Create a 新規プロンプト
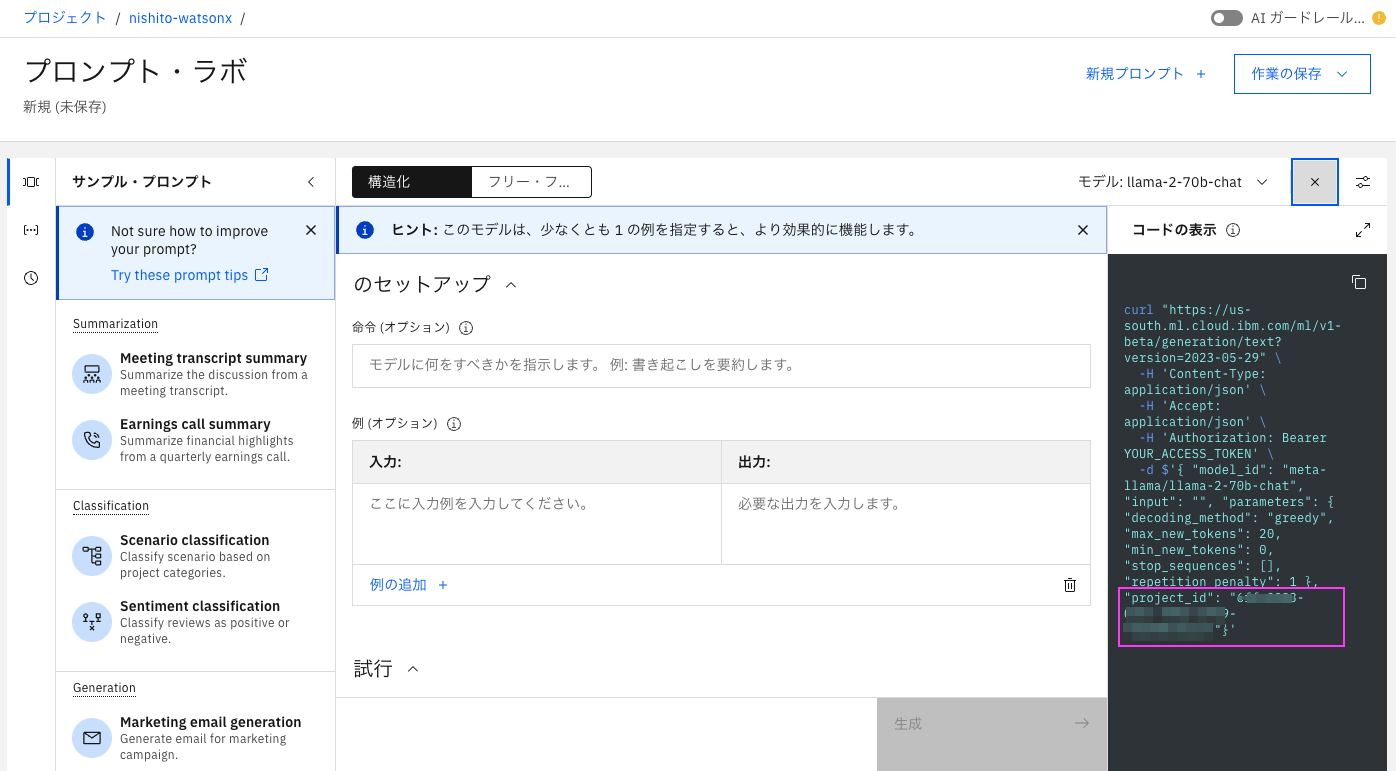The width and height of the screenshot is (1396, 771). pyautogui.click(x=1146, y=74)
